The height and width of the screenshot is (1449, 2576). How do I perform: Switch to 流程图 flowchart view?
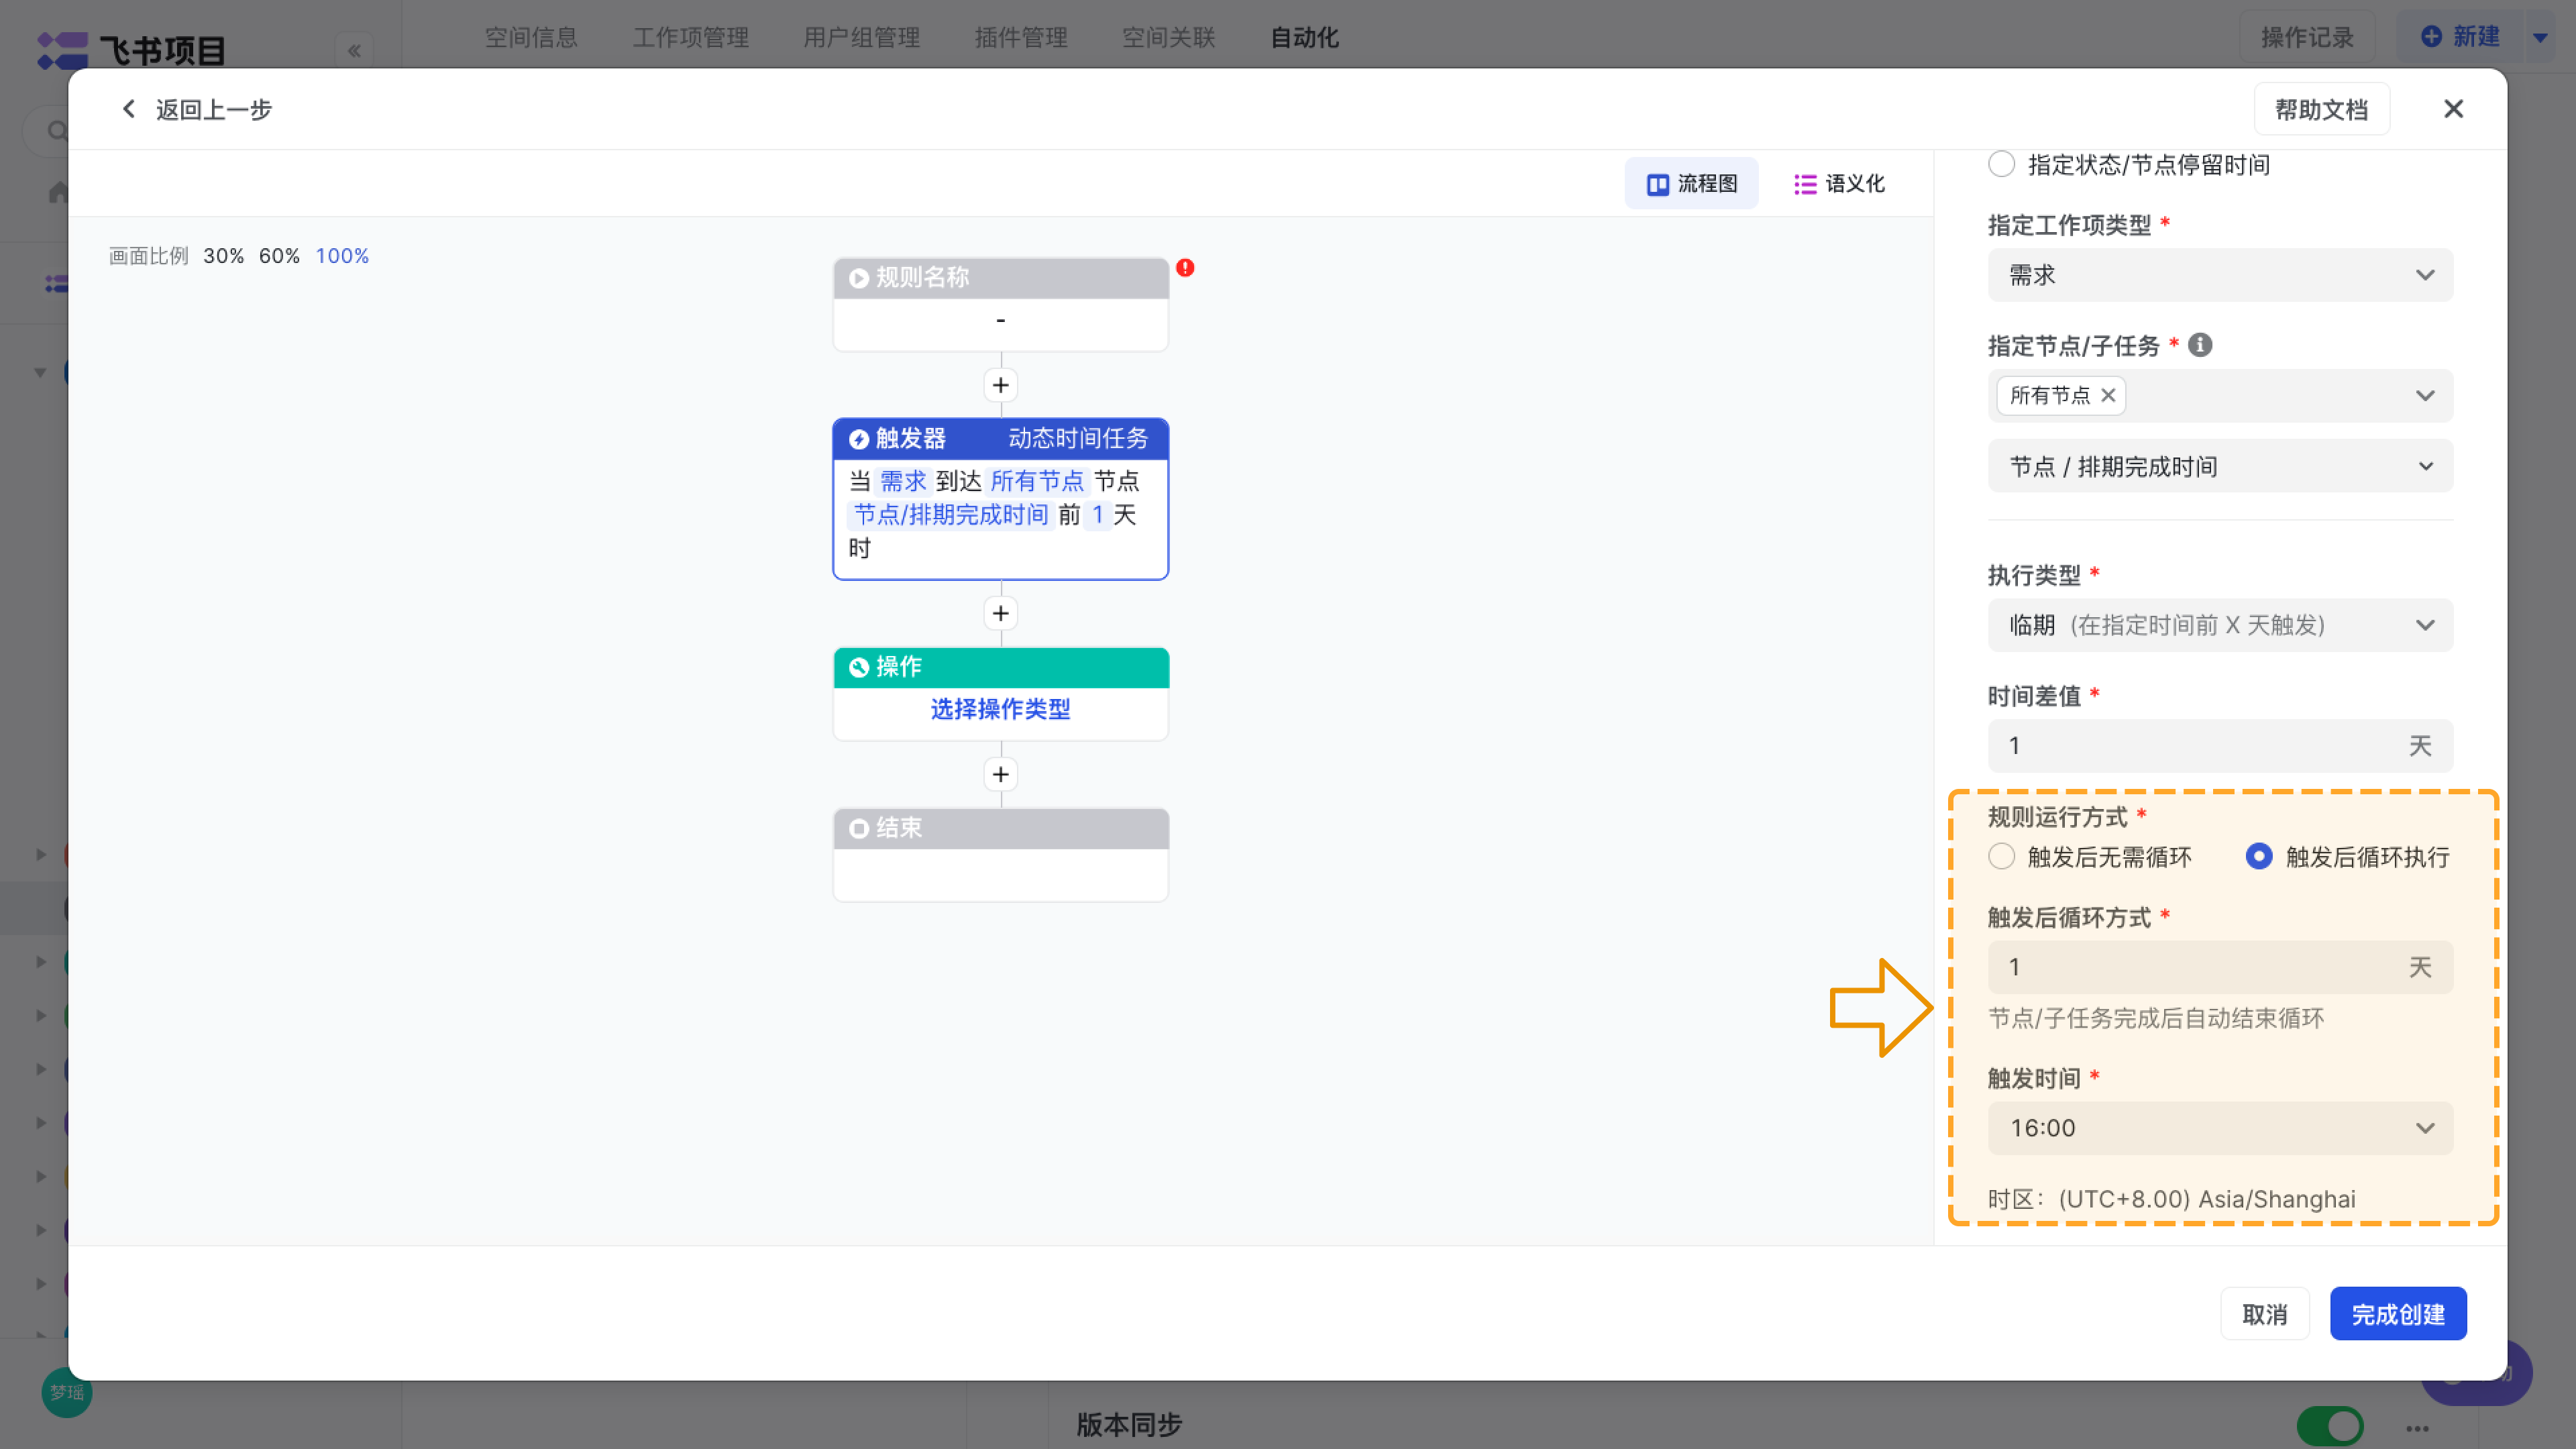click(1691, 184)
